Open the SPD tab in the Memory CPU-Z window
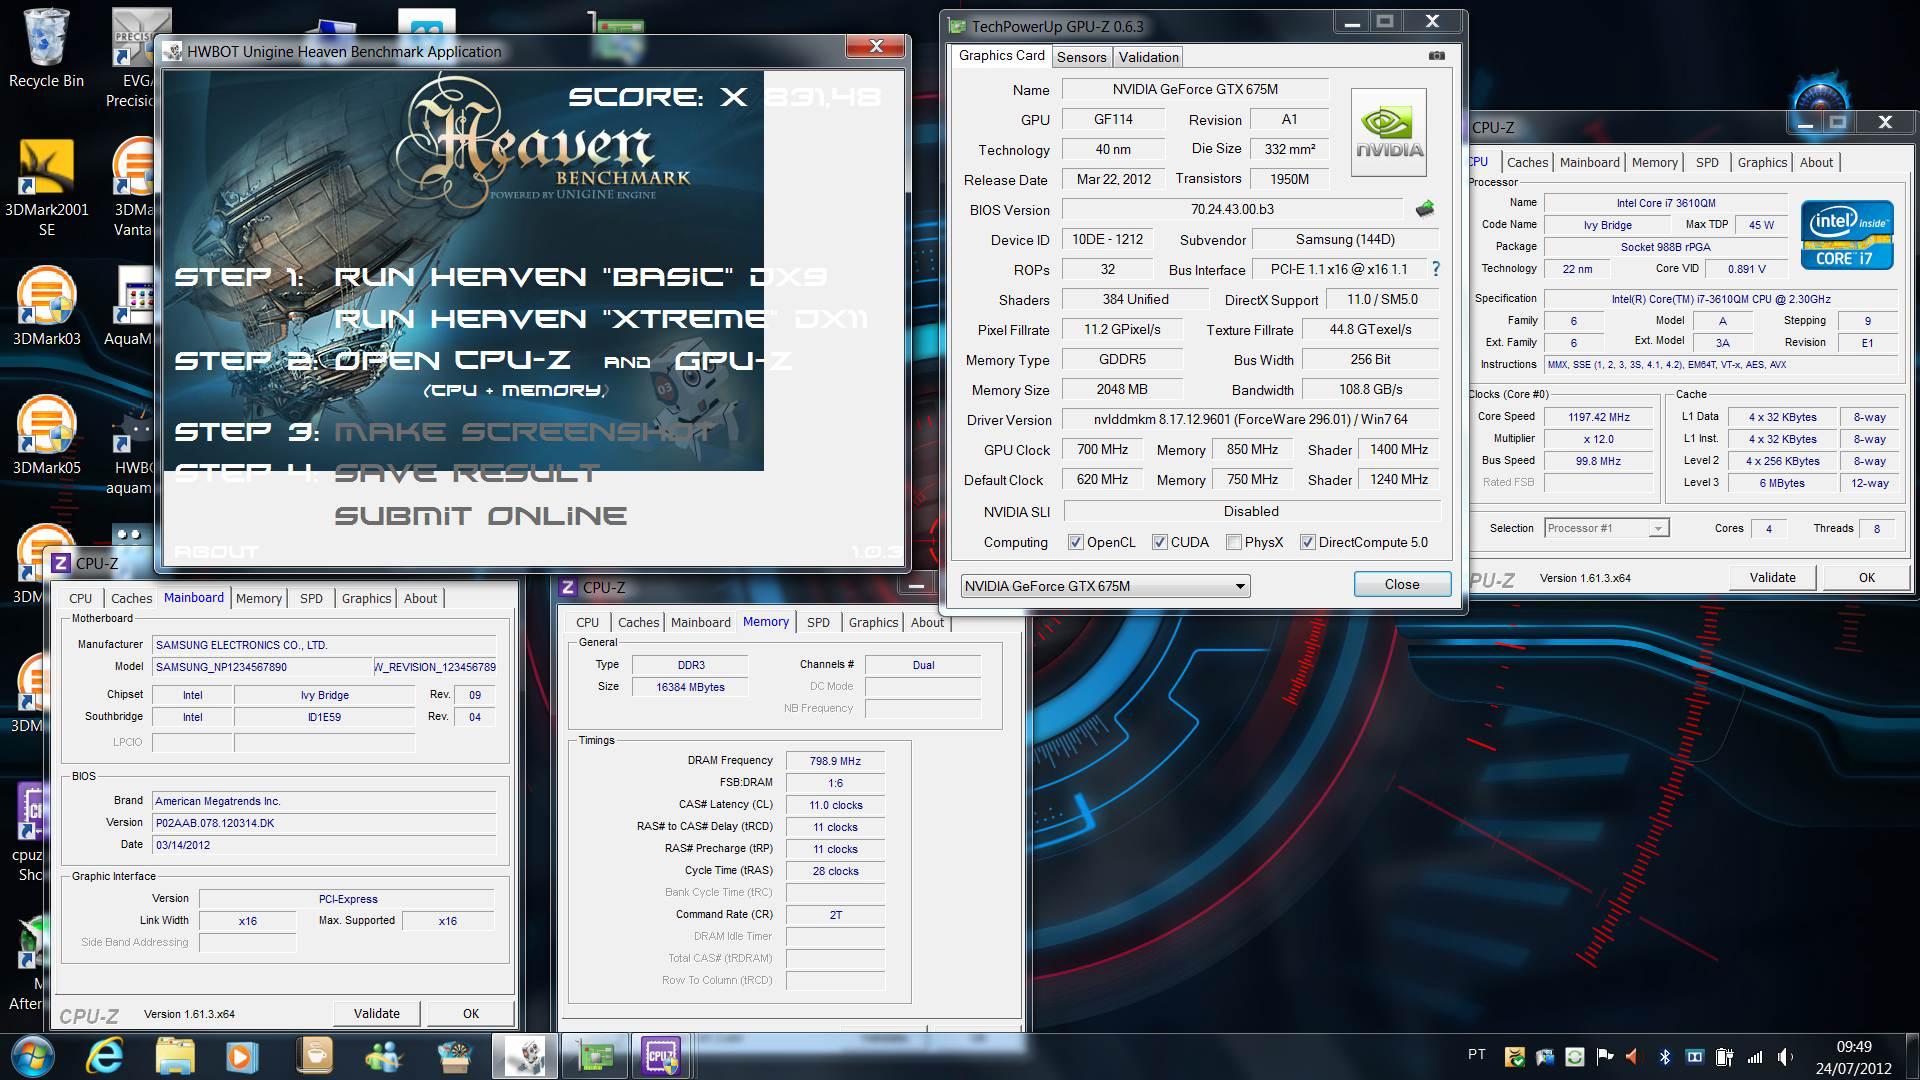This screenshot has height=1080, width=1920. click(x=818, y=622)
